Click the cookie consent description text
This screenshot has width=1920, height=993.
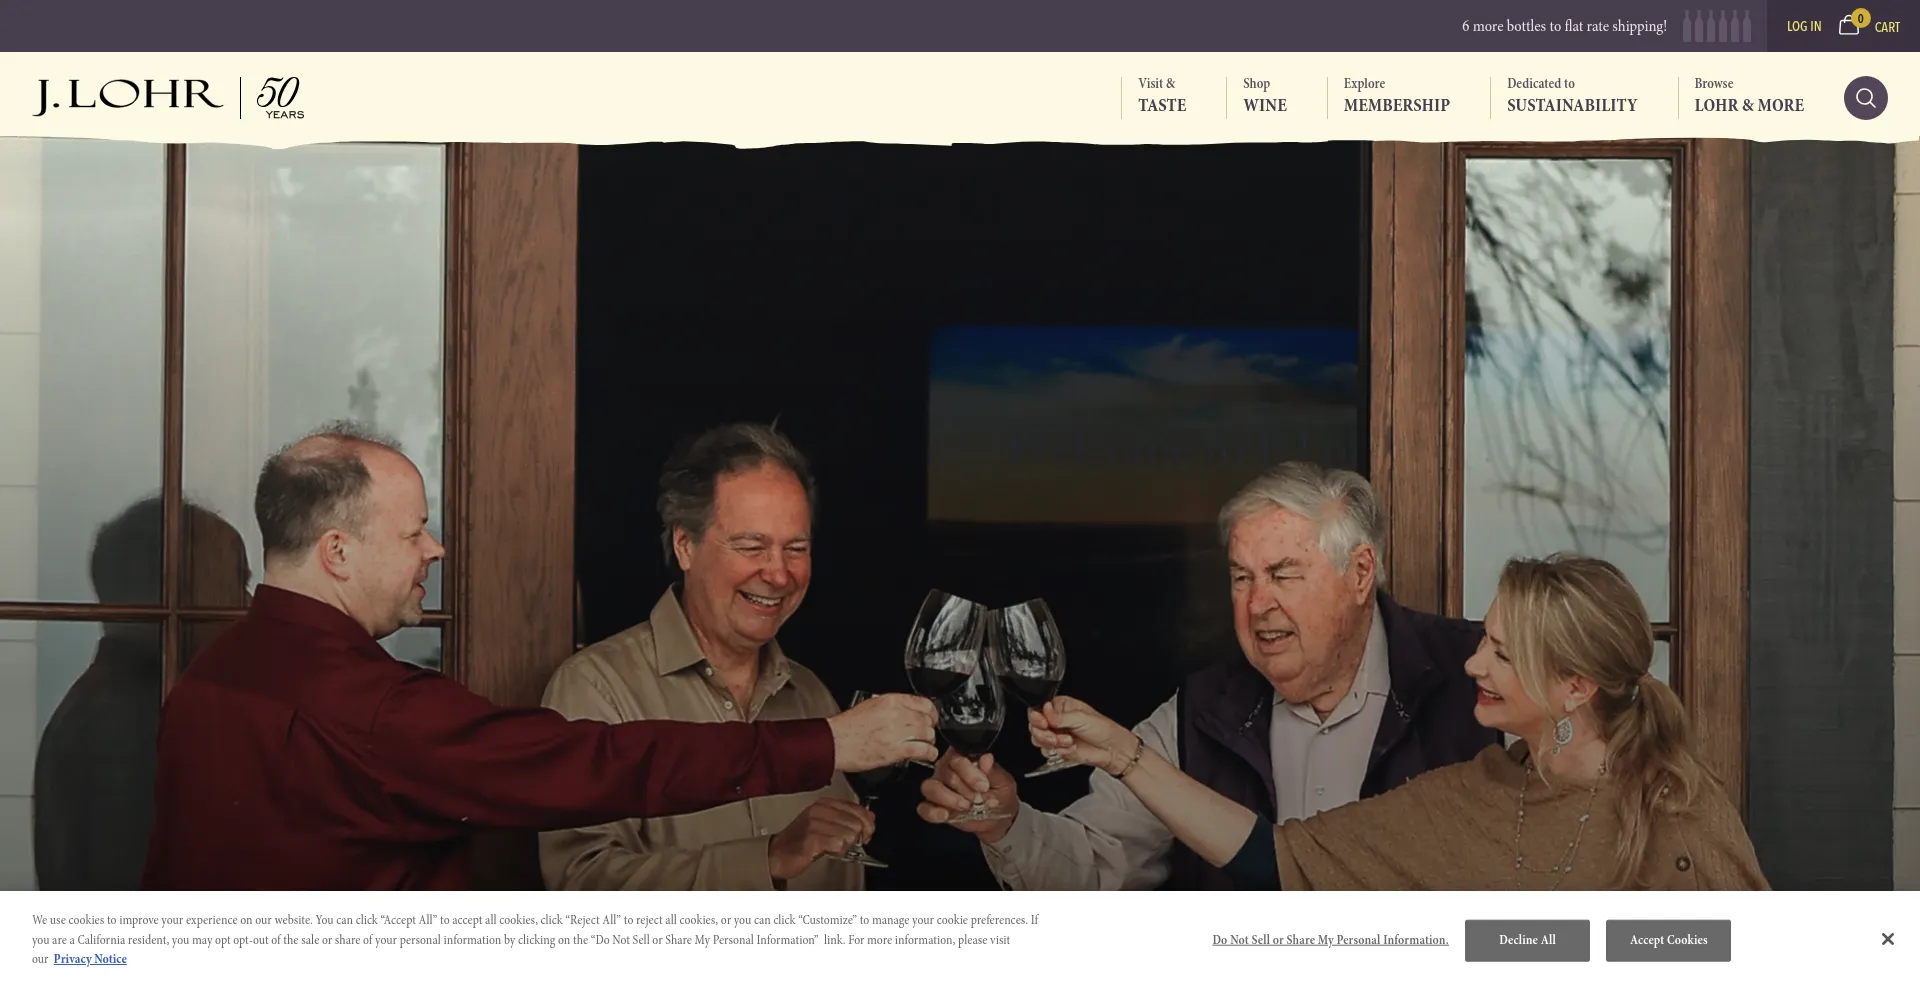(535, 939)
